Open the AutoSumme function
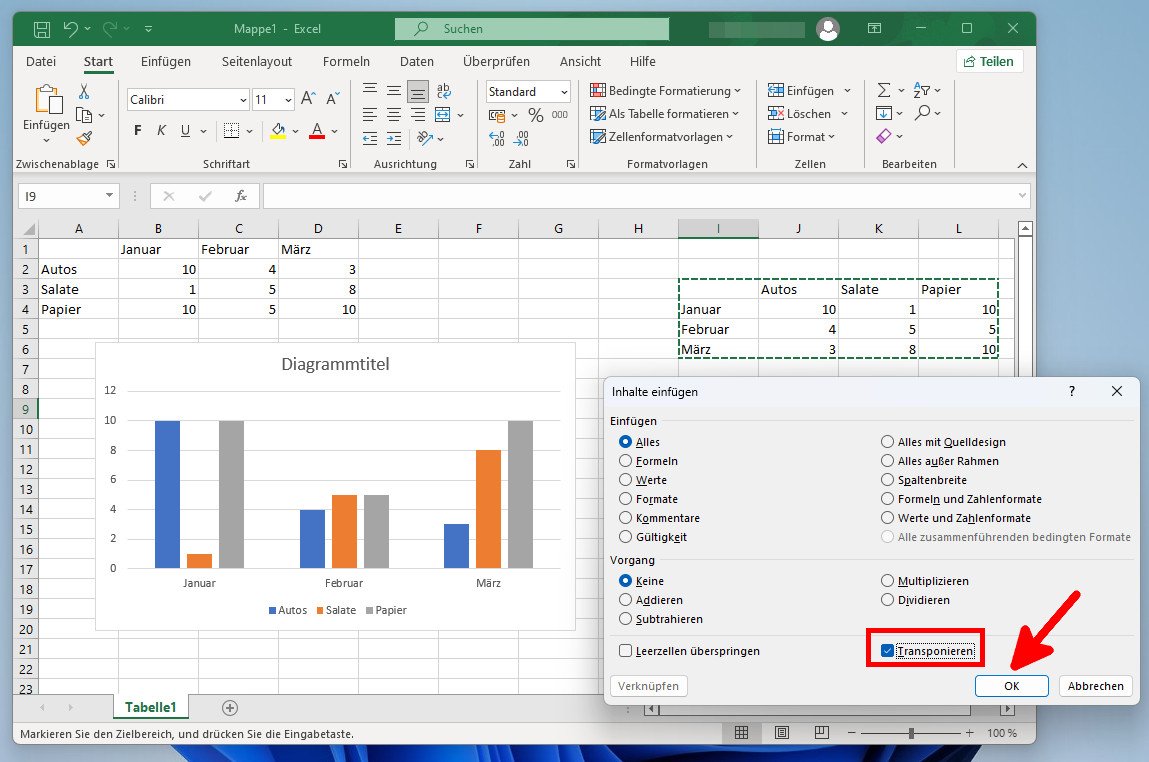Screen dimensions: 1149x762 [x=884, y=90]
